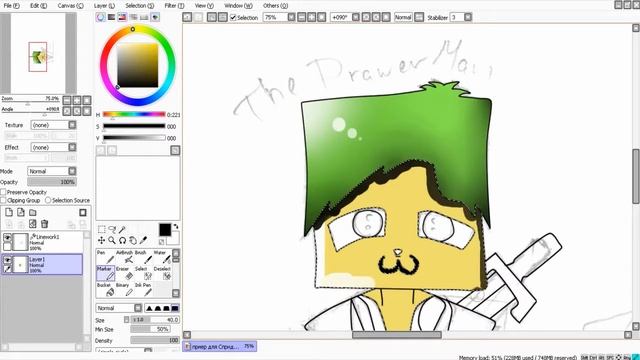The width and height of the screenshot is (640, 360).
Task: Open the Canvas menu
Action: click(x=70, y=6)
